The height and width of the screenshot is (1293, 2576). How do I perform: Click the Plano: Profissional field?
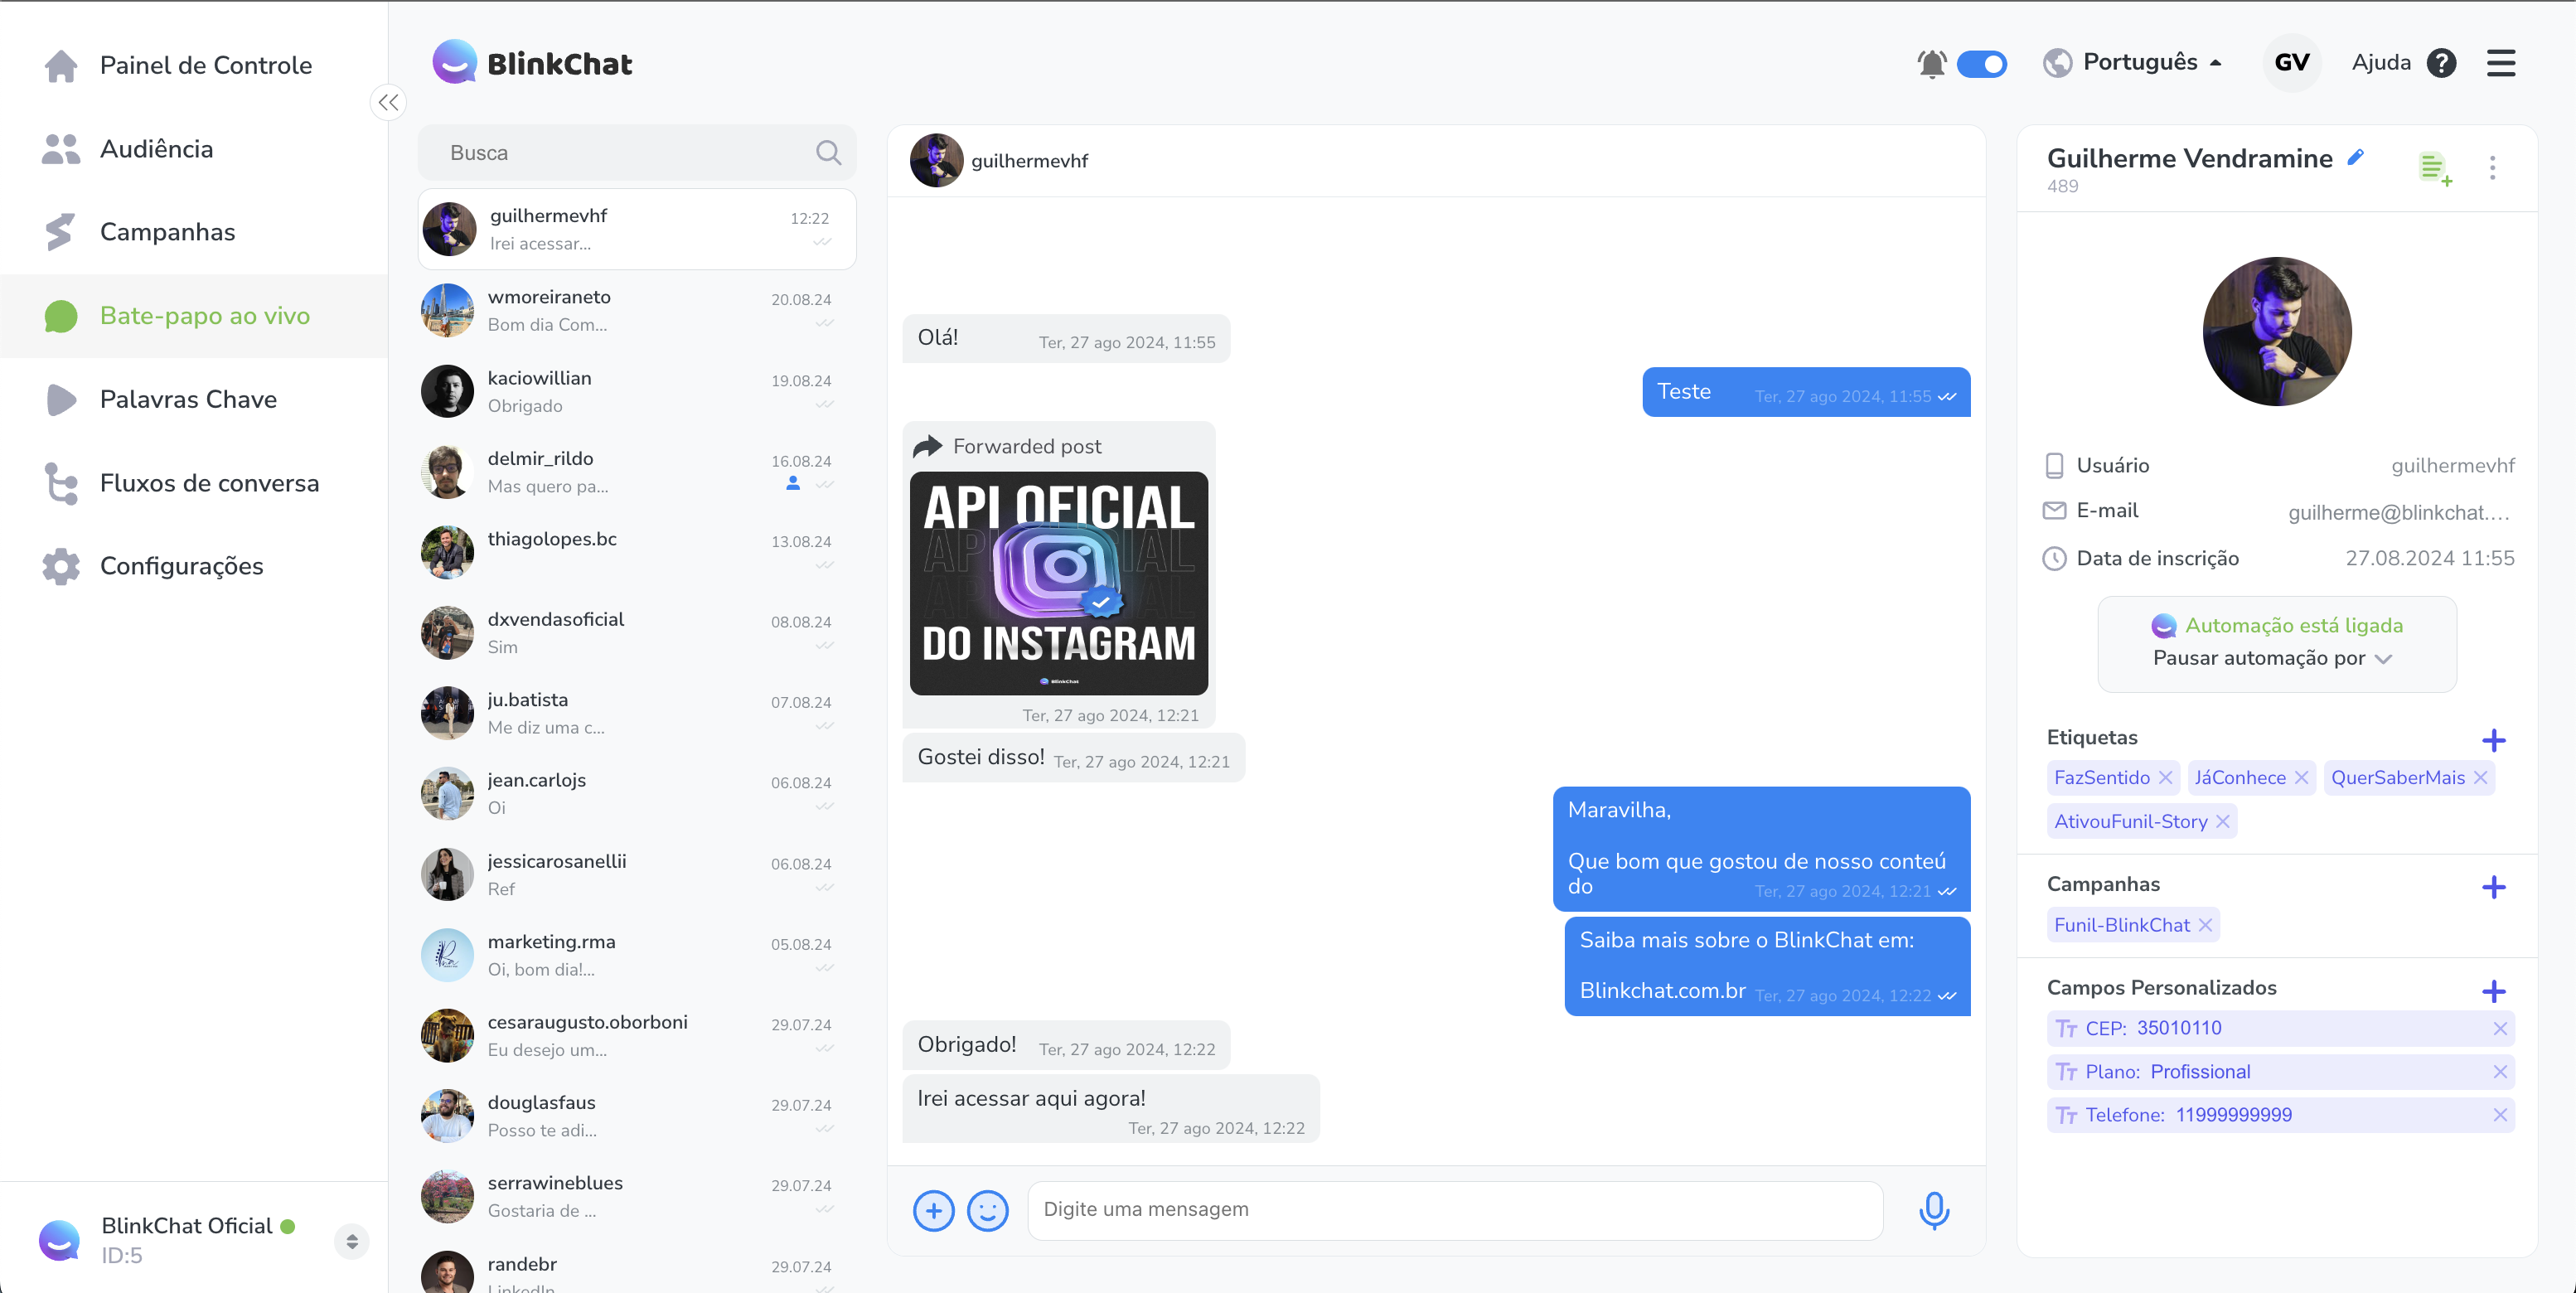pos(2280,1071)
